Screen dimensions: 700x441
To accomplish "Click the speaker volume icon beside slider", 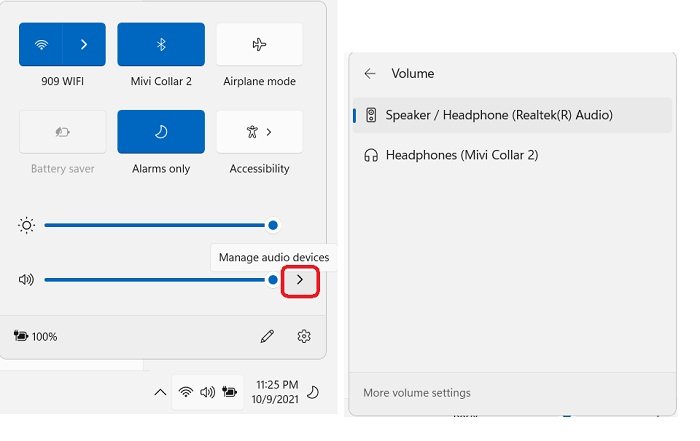I will point(26,280).
